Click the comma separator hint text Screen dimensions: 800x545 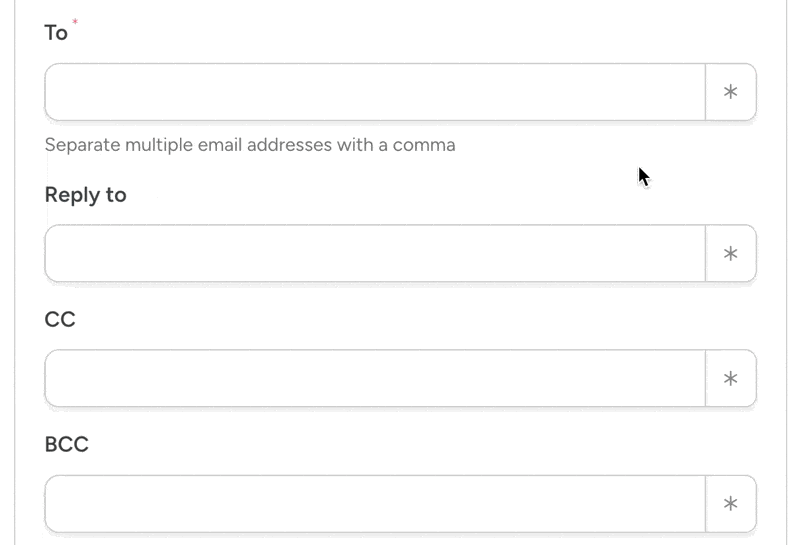click(250, 145)
